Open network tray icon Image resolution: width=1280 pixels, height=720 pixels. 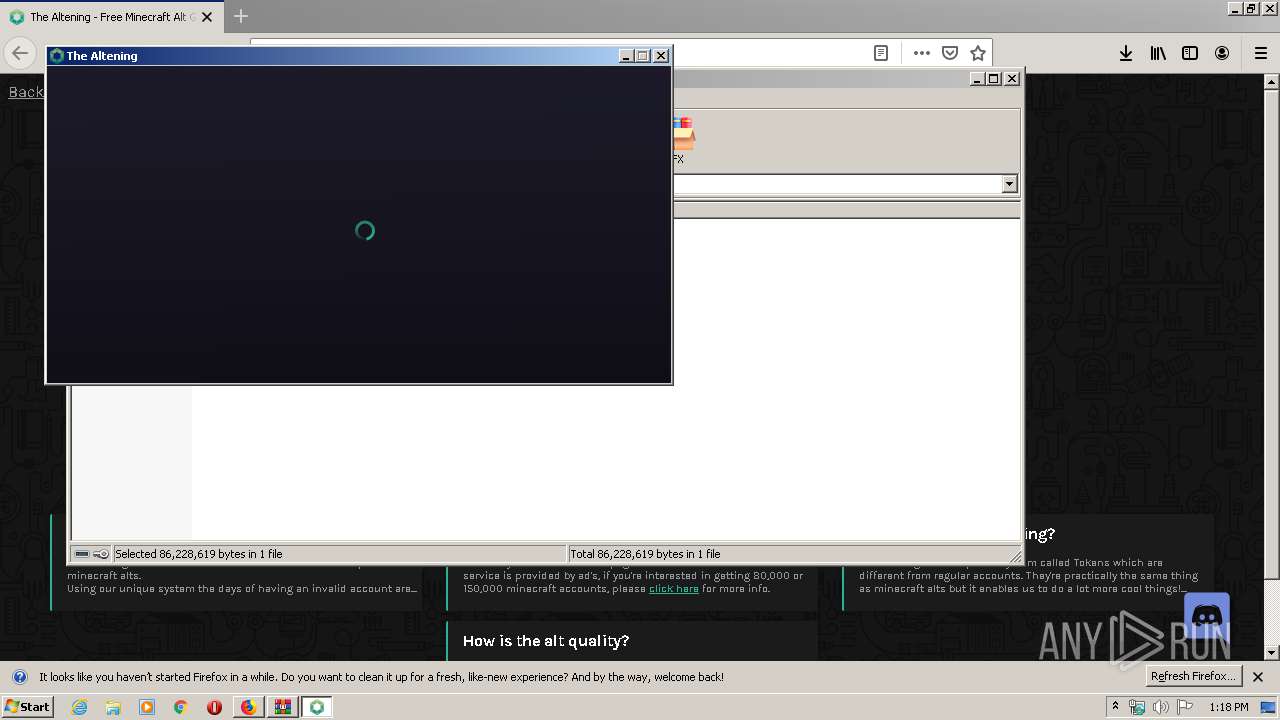pyautogui.click(x=1137, y=707)
